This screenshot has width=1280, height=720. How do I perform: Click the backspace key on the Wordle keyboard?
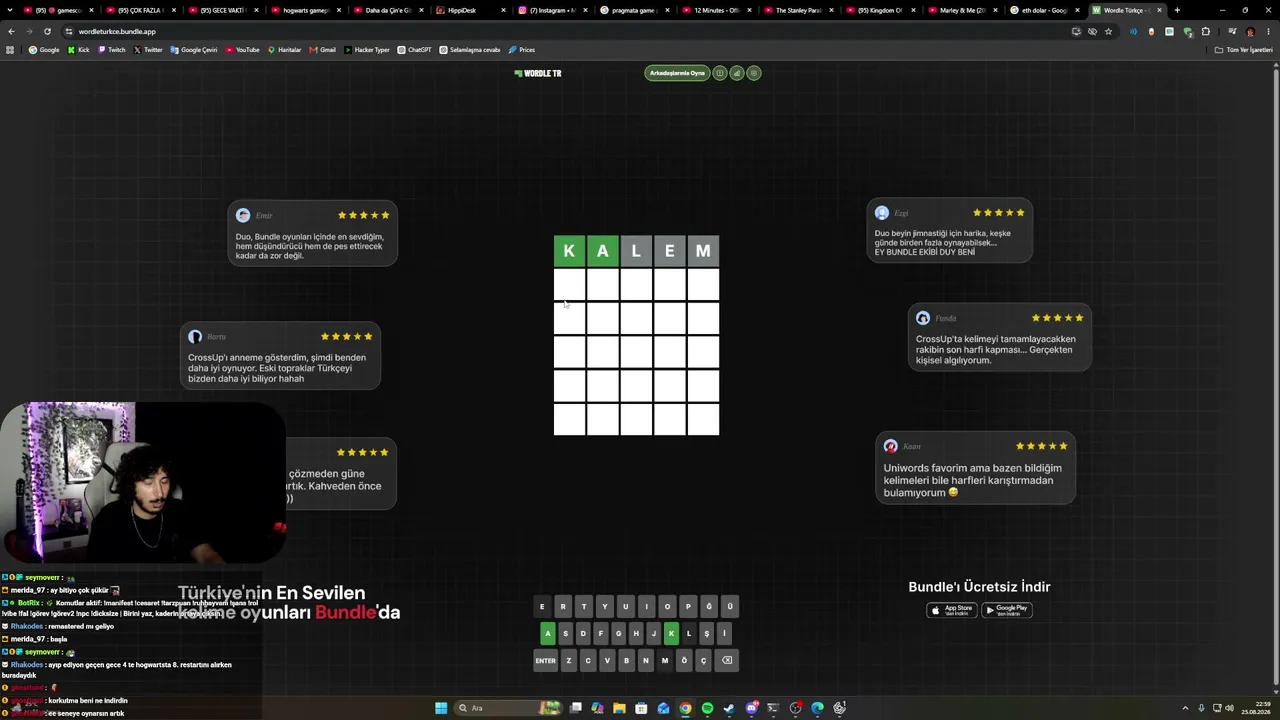[727, 661]
